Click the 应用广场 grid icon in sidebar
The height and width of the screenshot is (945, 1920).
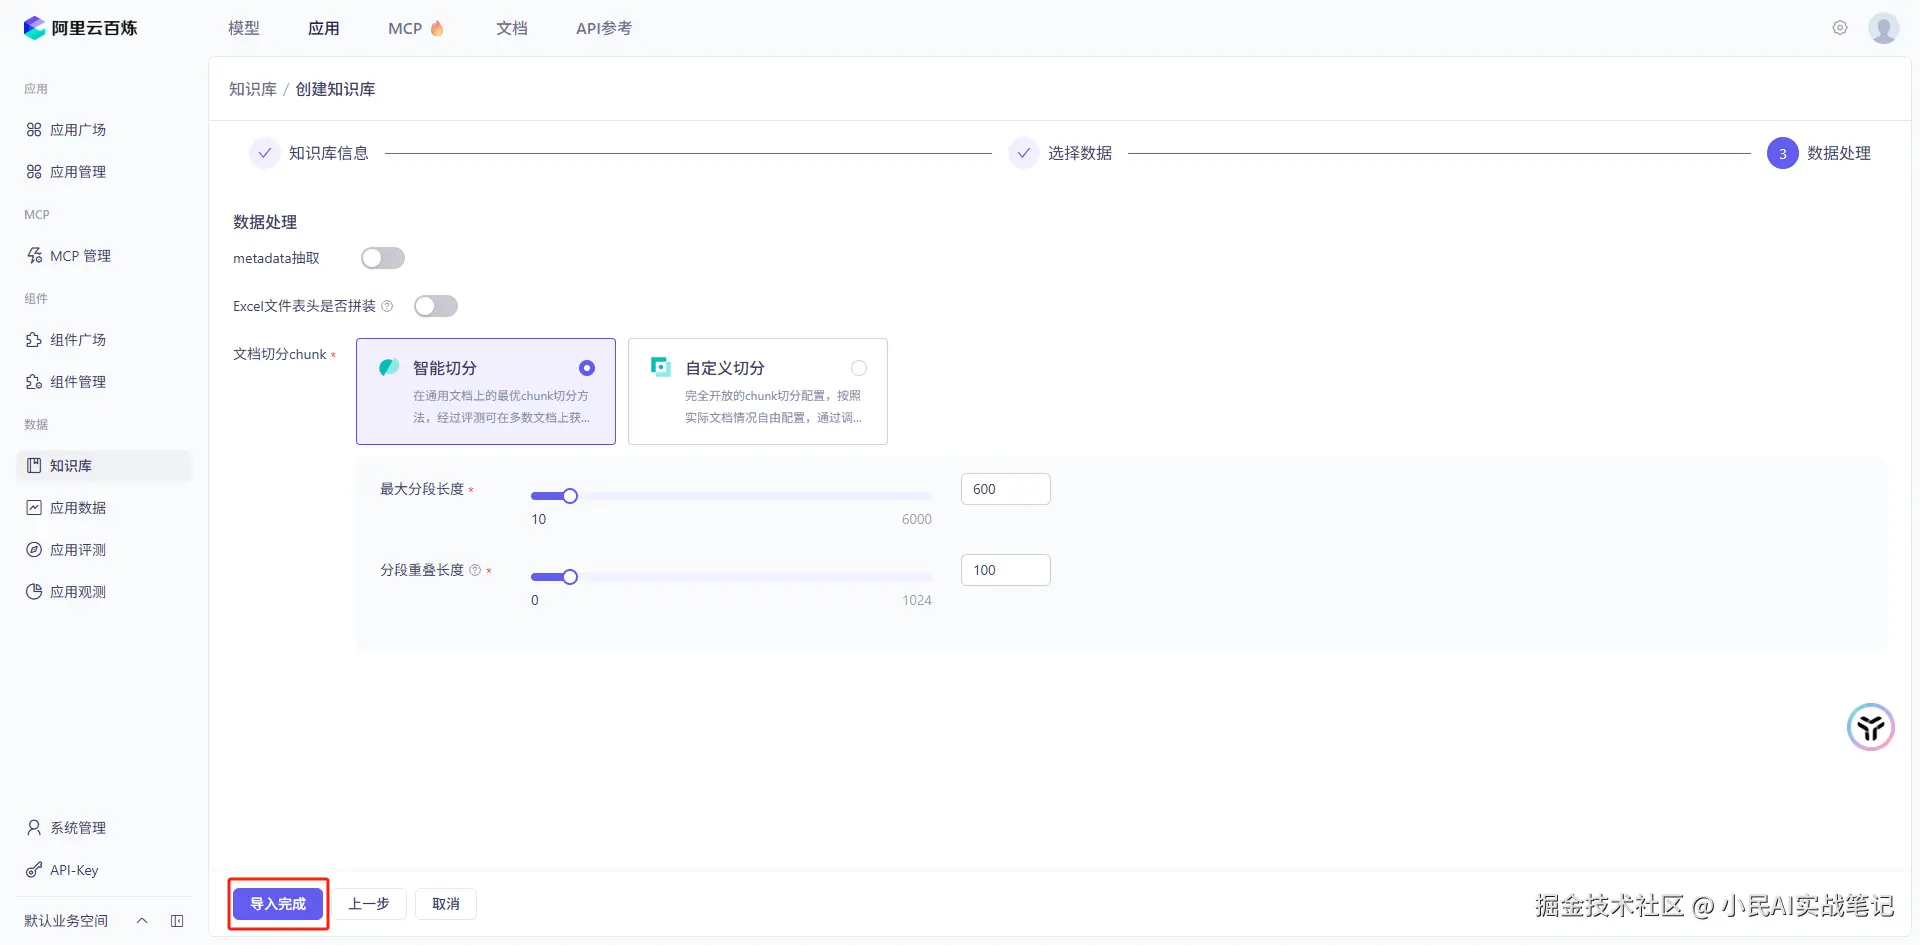pos(34,130)
